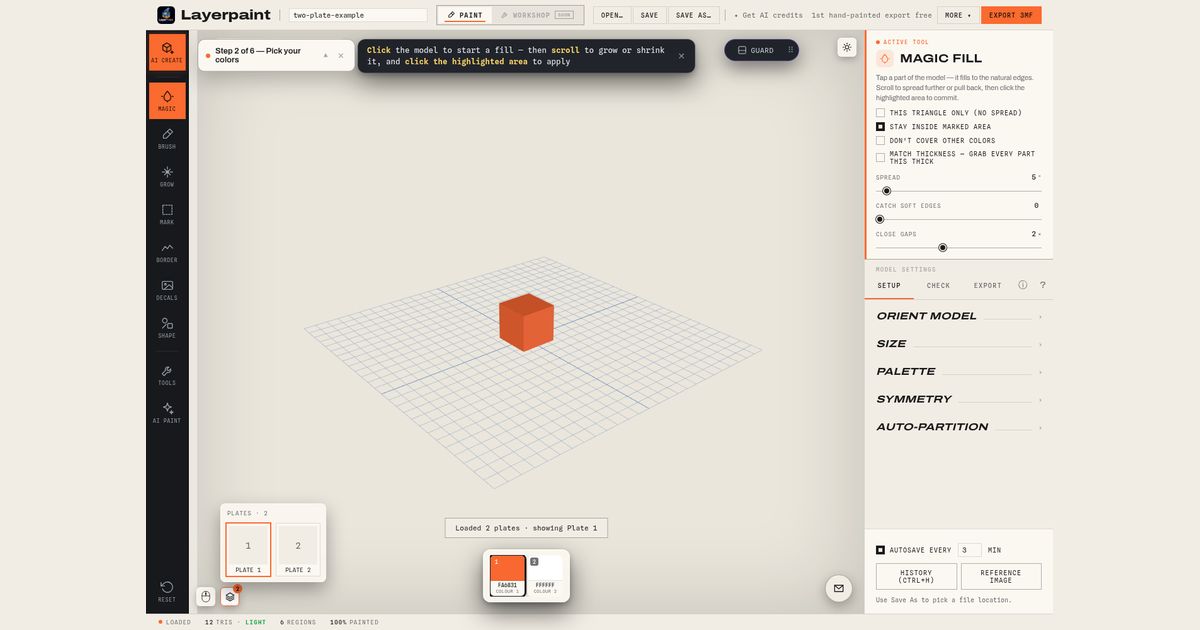Enable Don't Cover Other Colors

coord(880,141)
